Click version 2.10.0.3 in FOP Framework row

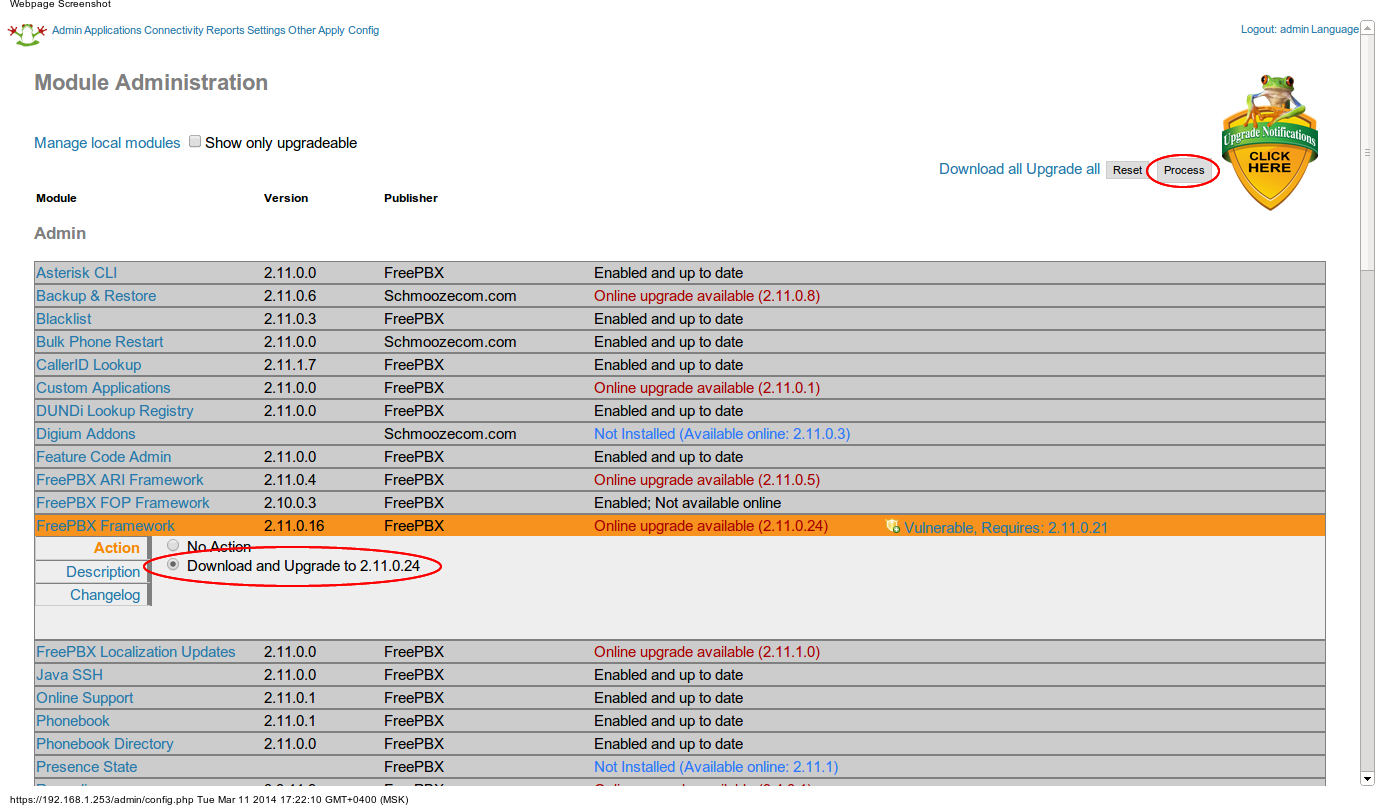click(x=290, y=503)
